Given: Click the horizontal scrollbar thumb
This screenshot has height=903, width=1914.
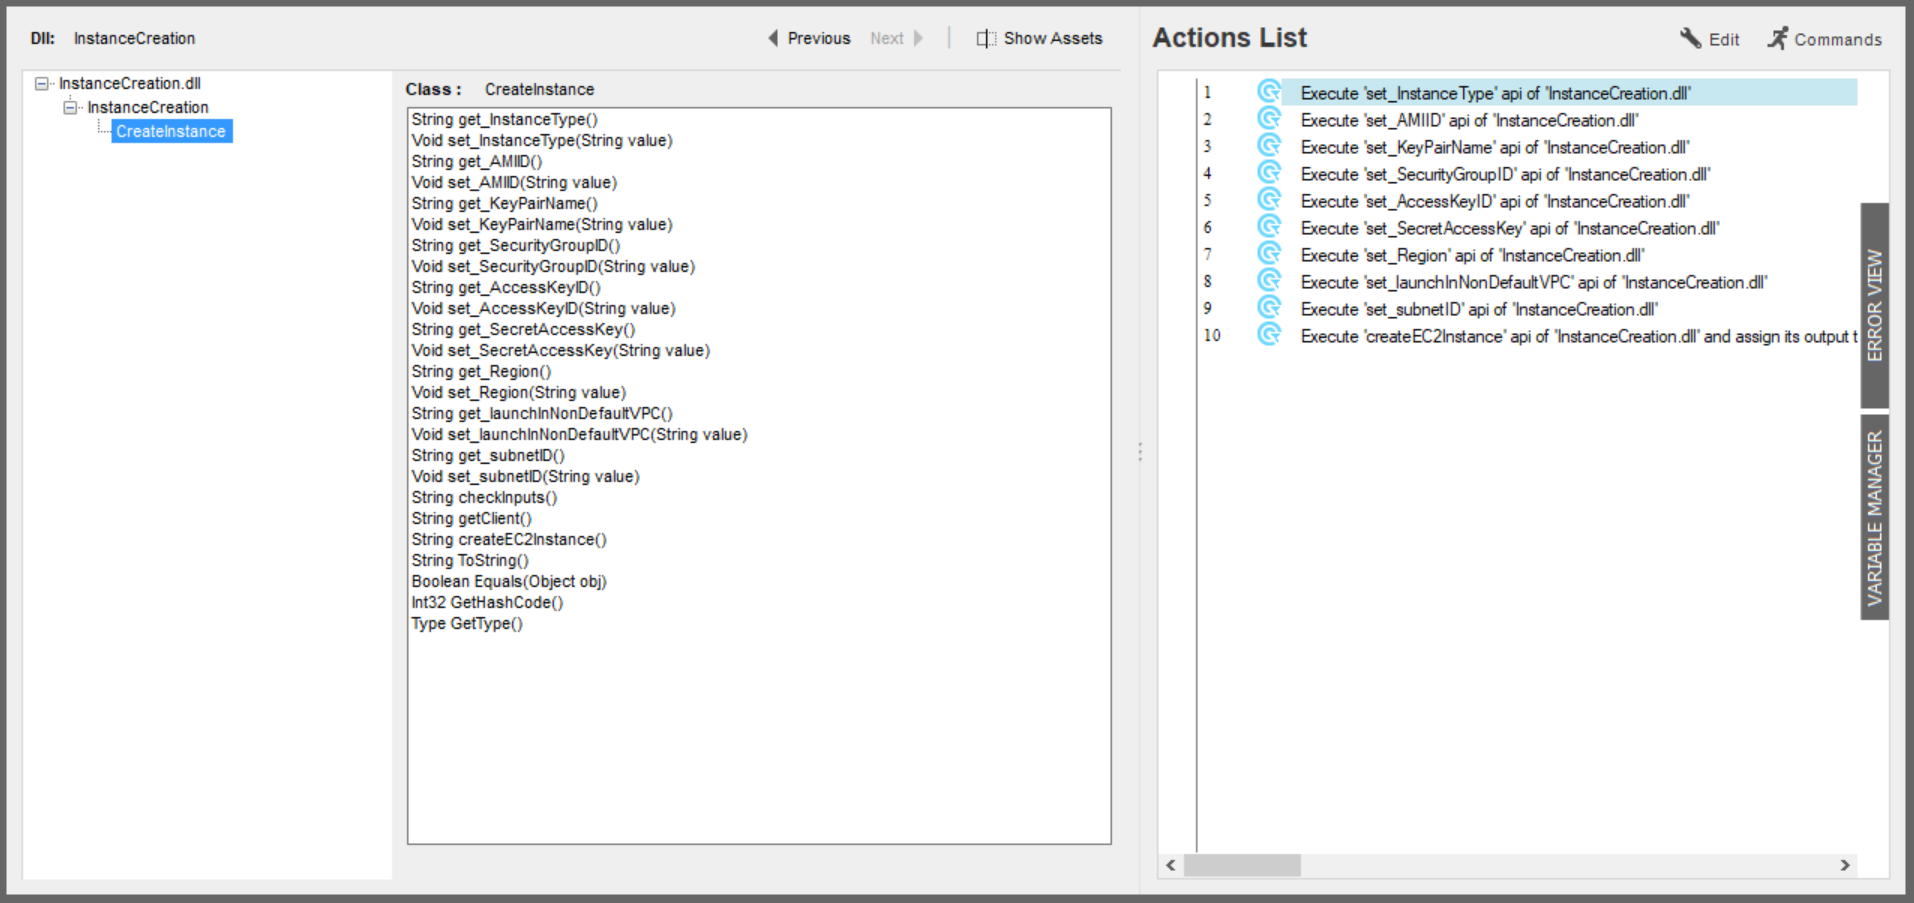Looking at the screenshot, I should [1242, 865].
